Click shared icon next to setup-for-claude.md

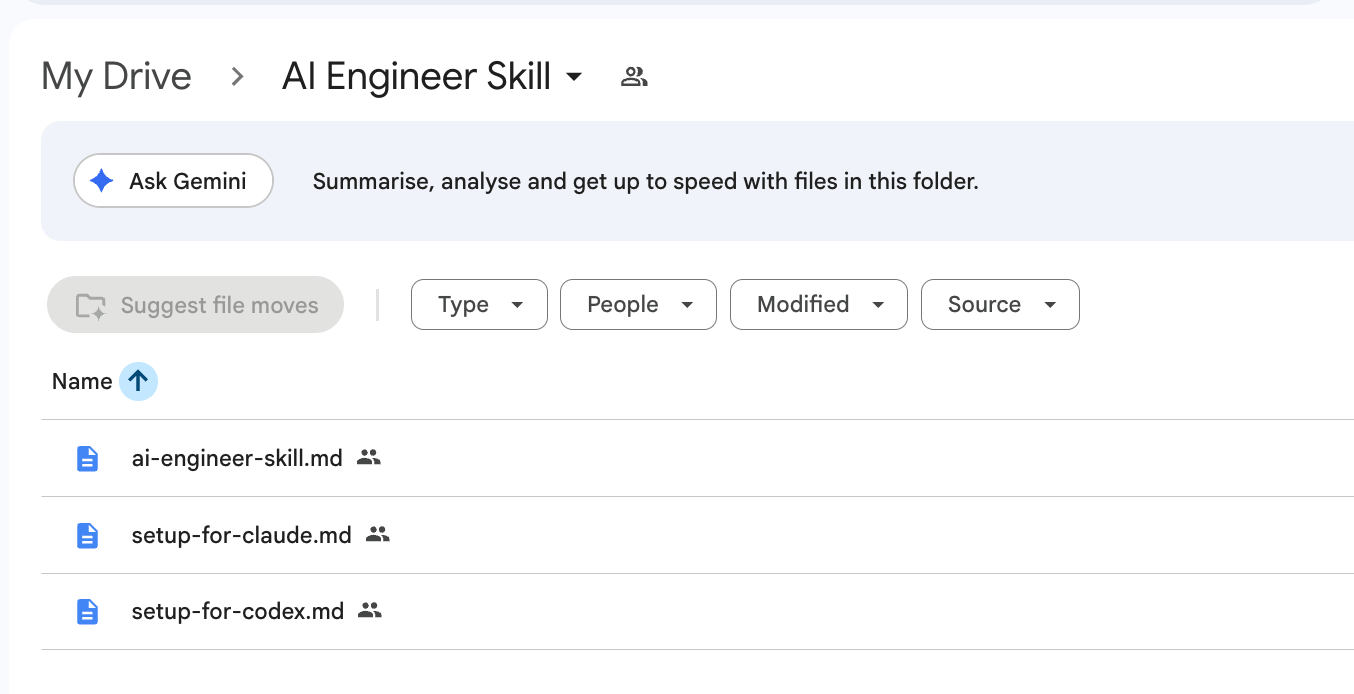pos(377,534)
